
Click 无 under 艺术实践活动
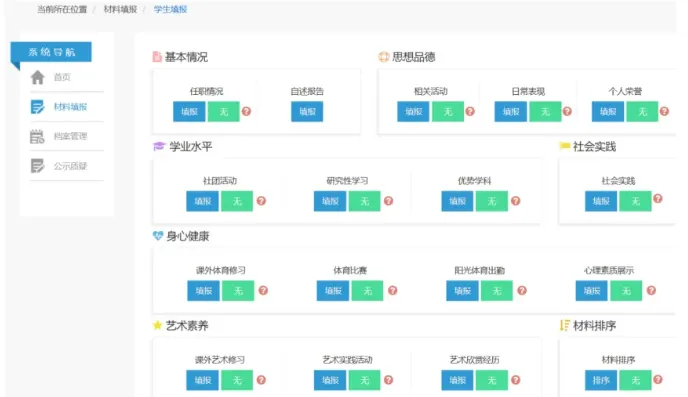pyautogui.click(x=365, y=380)
